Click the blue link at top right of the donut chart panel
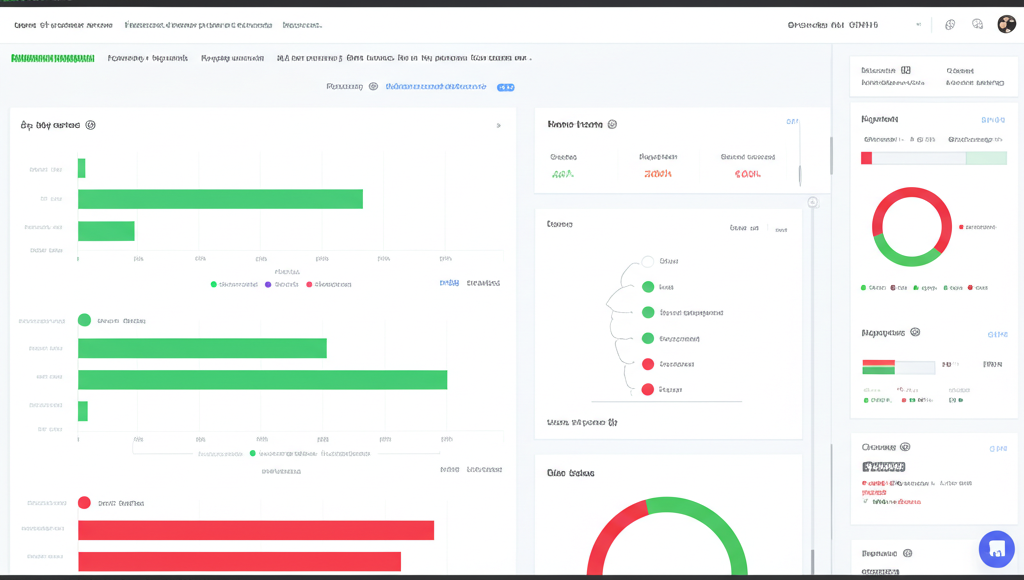The height and width of the screenshot is (580, 1024). coord(992,120)
